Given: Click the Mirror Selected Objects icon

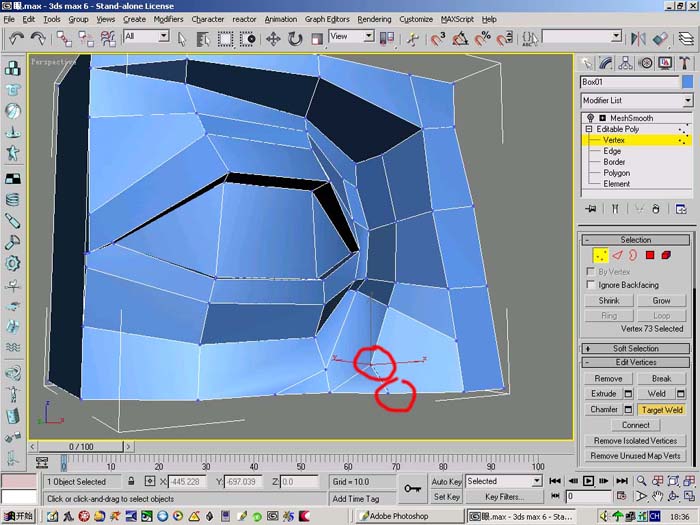Looking at the screenshot, I should pyautogui.click(x=638, y=39).
